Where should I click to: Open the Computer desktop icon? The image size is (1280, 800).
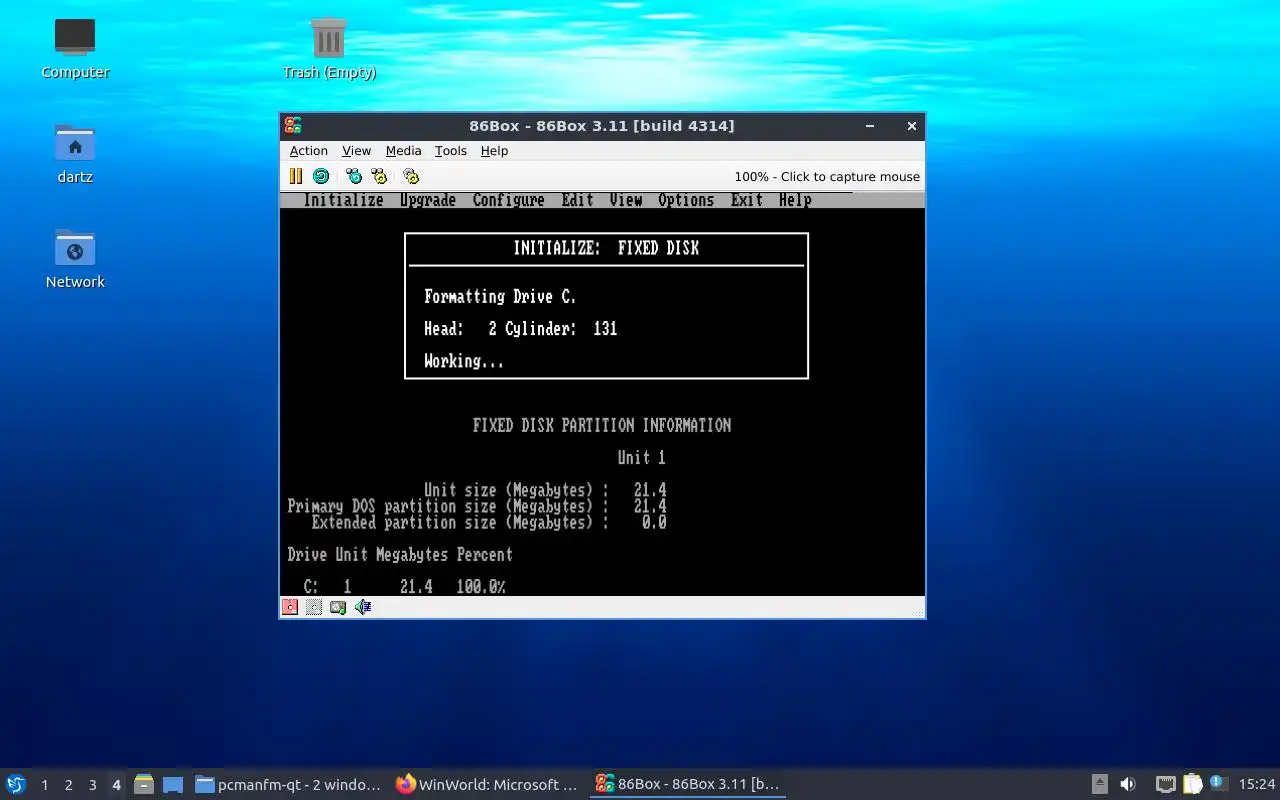pos(75,48)
